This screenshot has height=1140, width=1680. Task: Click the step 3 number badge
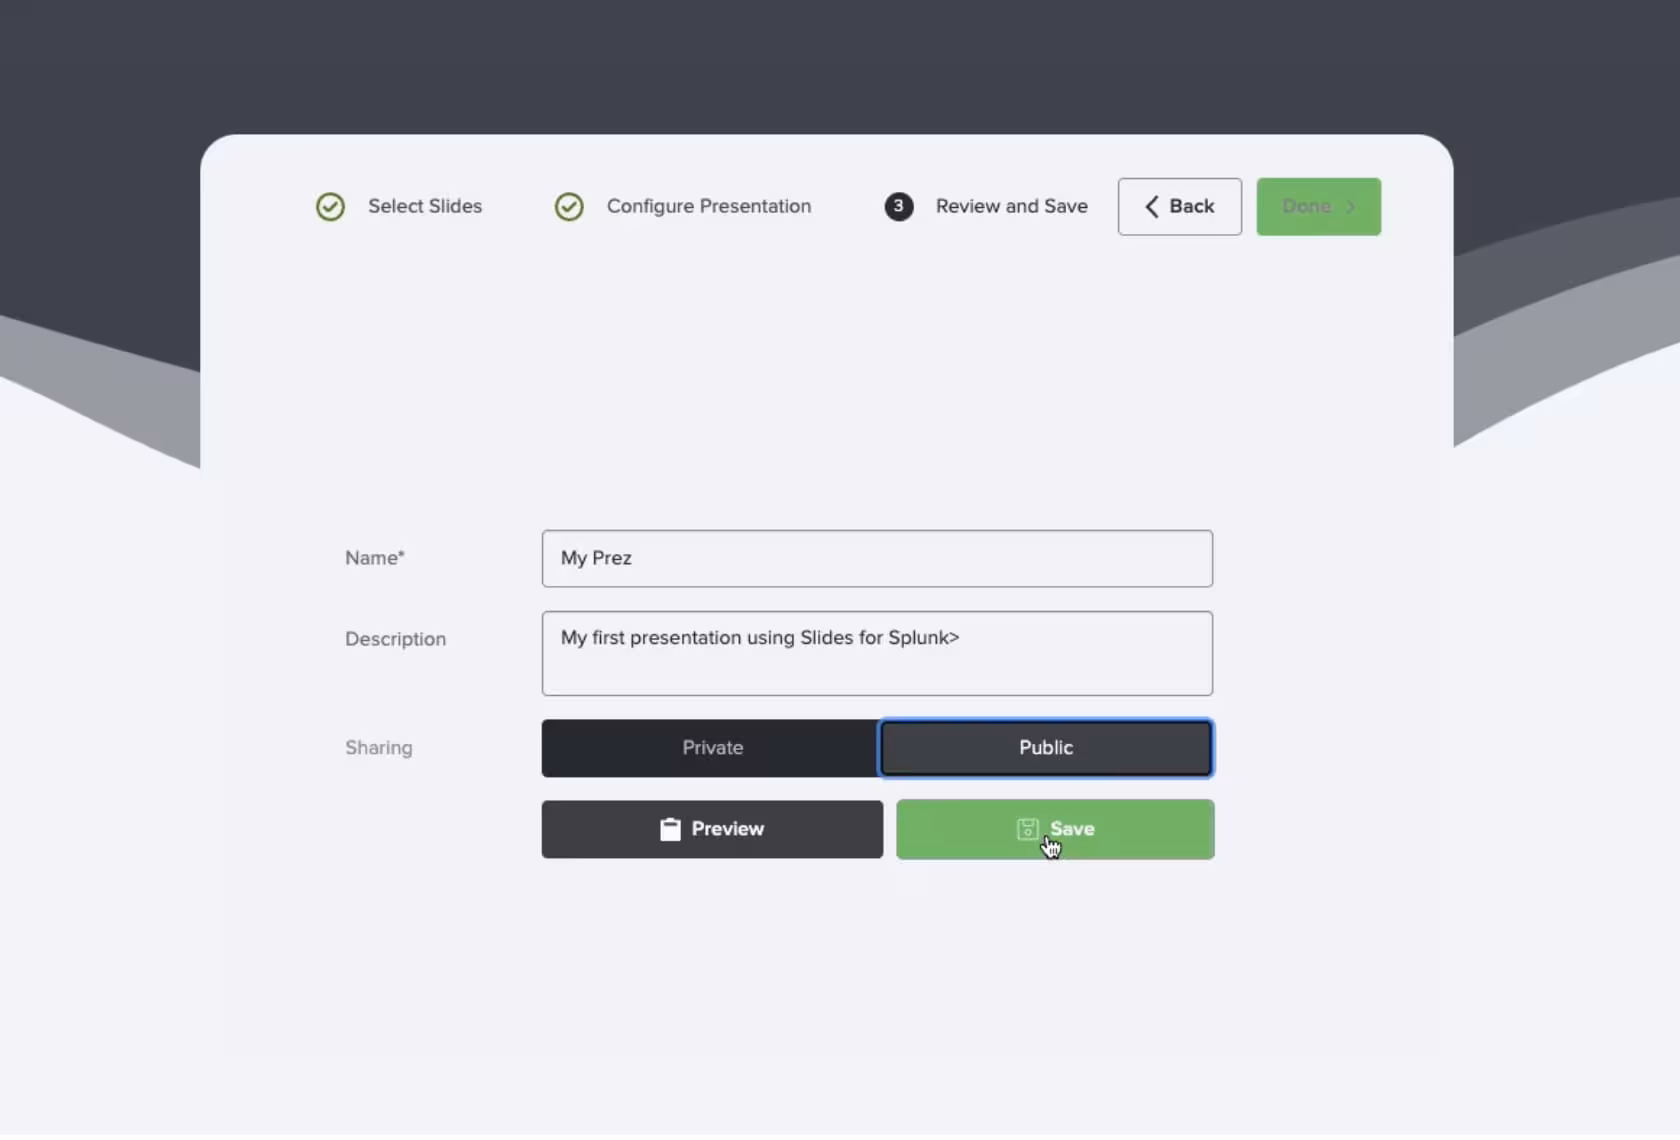coord(898,207)
